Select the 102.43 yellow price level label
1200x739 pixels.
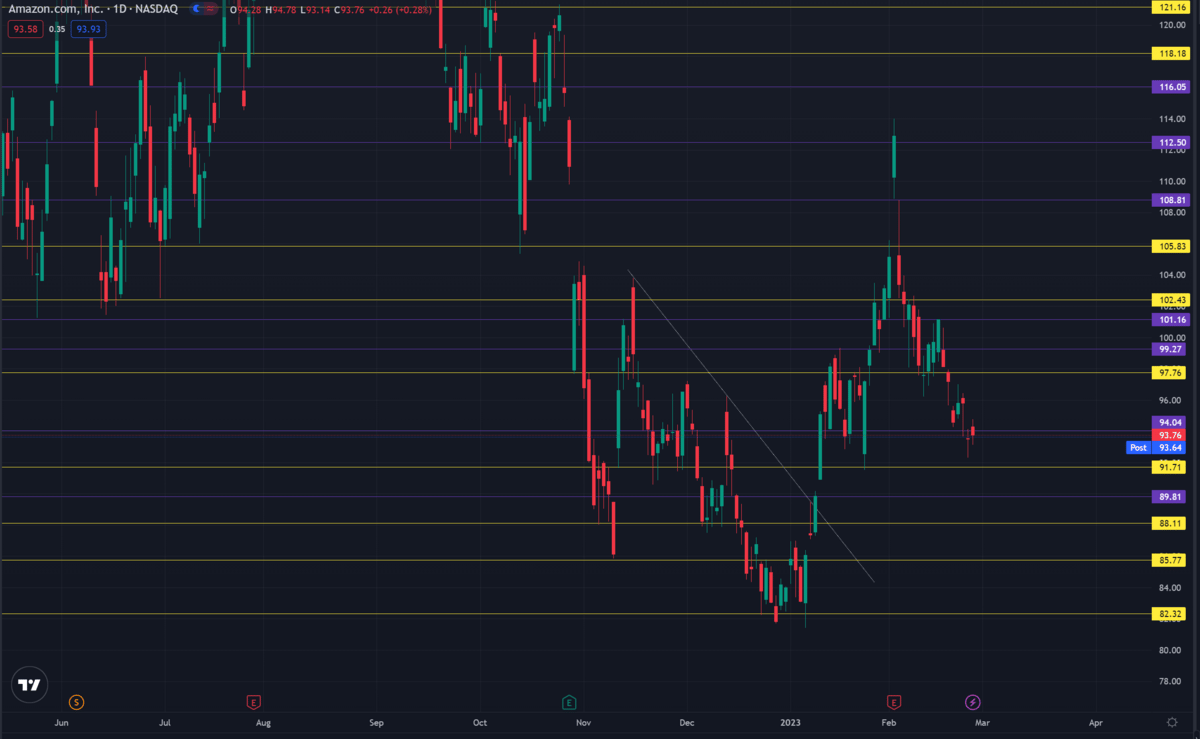pyautogui.click(x=1171, y=300)
